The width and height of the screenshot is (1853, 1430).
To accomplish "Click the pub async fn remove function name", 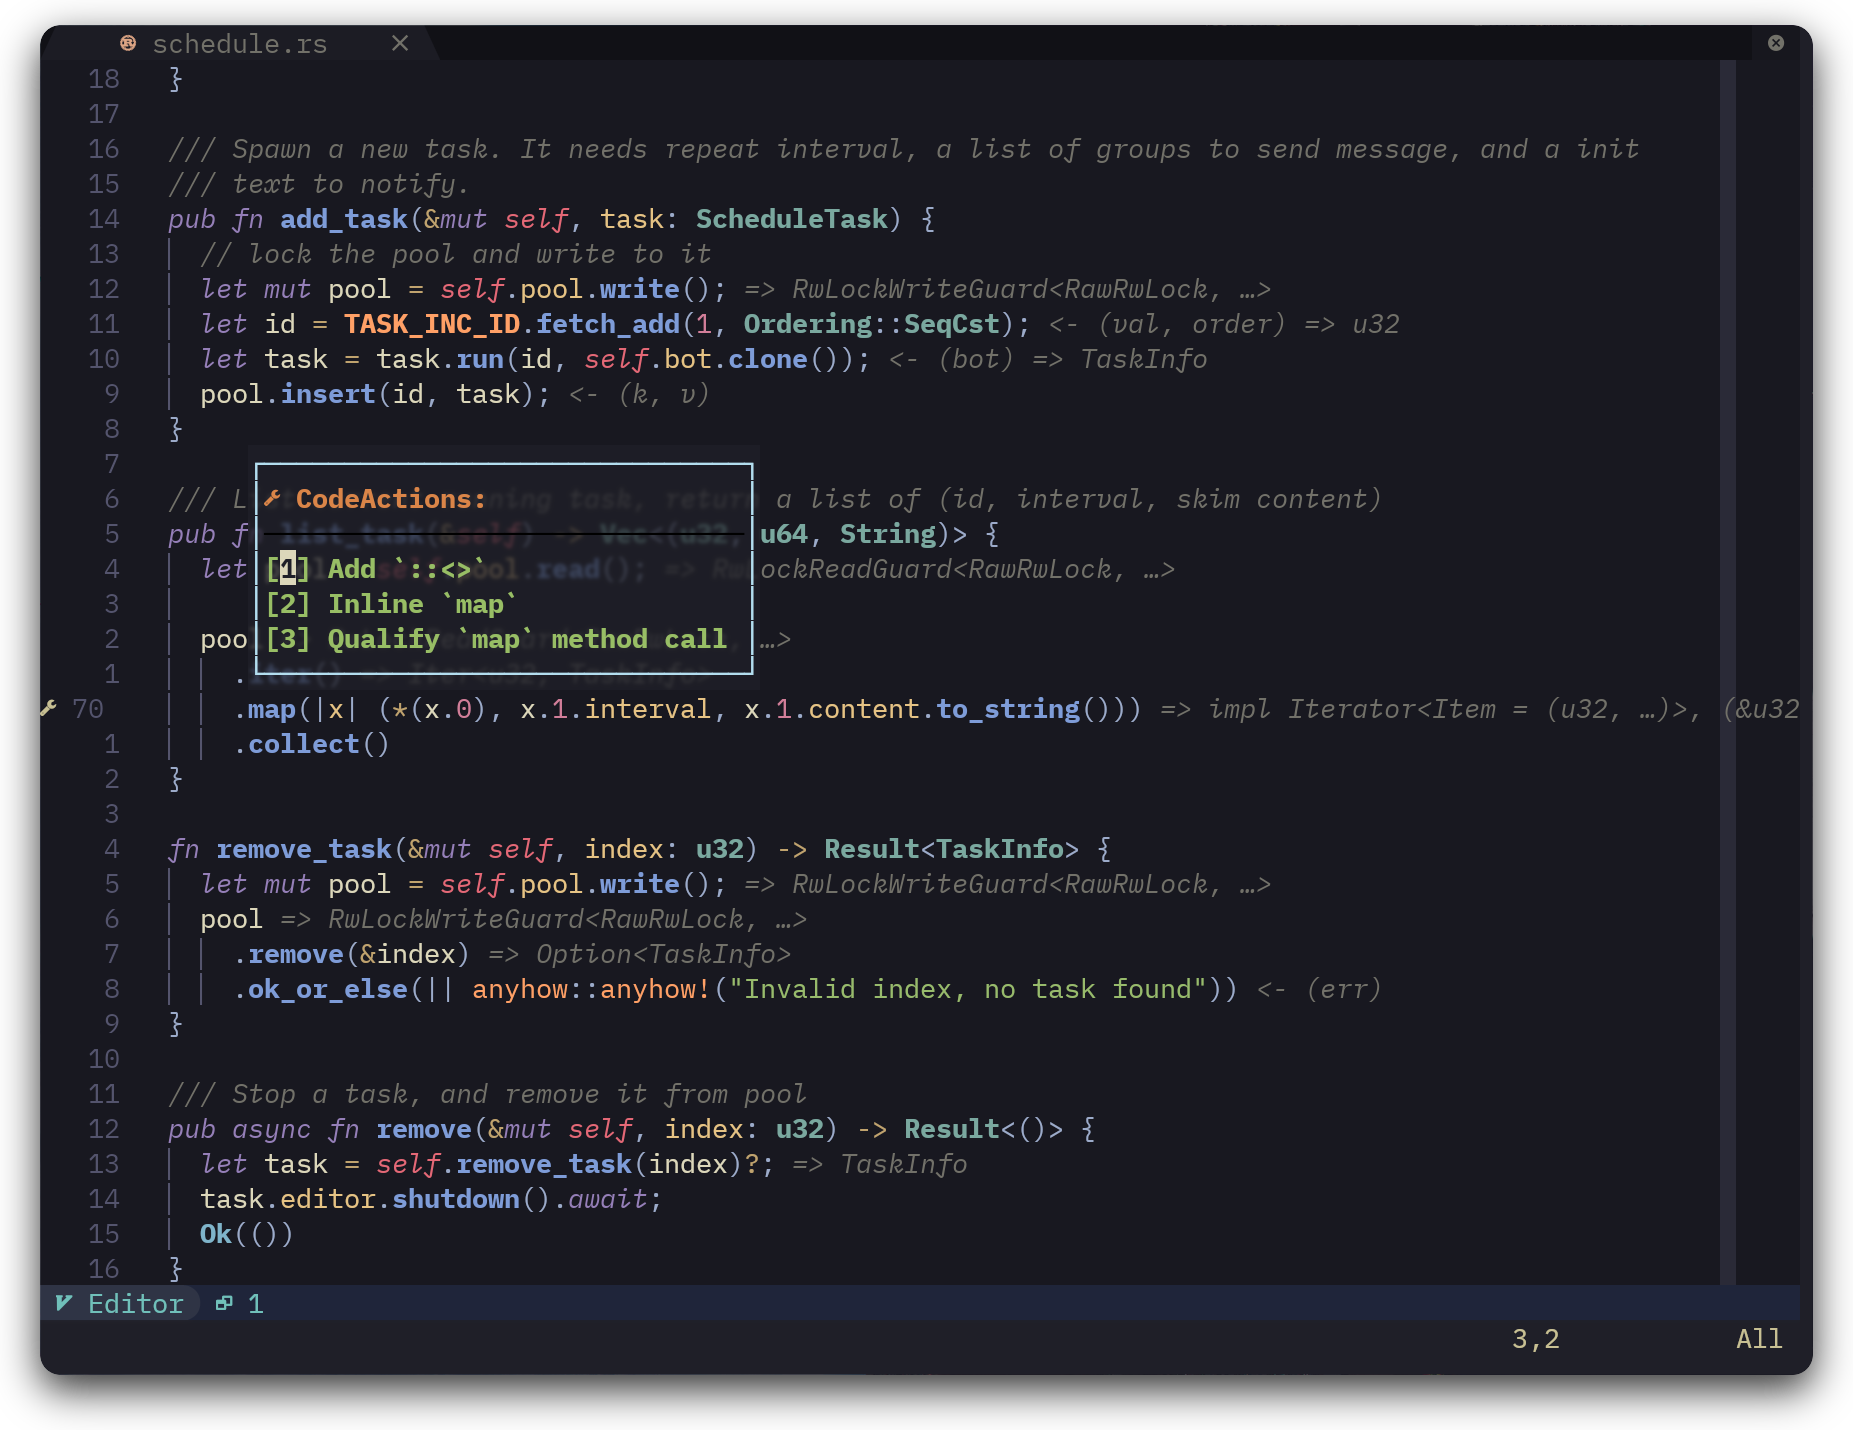I will pyautogui.click(x=424, y=1129).
